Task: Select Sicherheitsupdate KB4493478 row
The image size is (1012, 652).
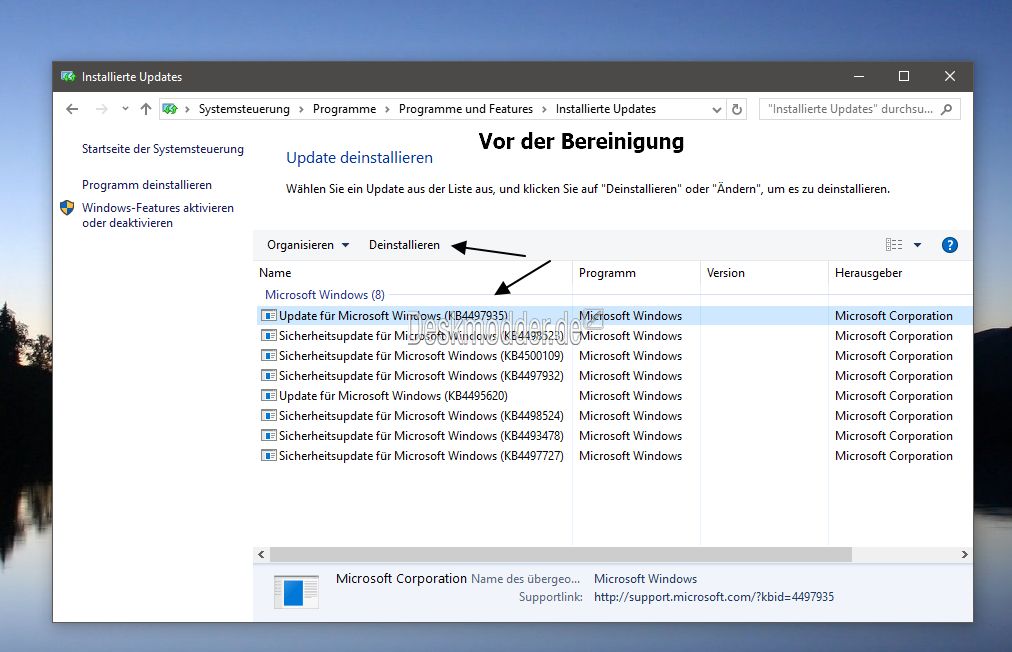Action: point(613,436)
